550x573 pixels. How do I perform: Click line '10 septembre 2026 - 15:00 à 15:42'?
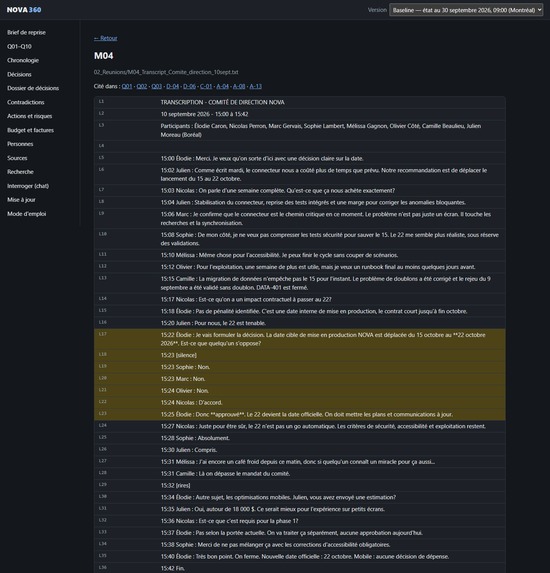[x=300, y=114]
